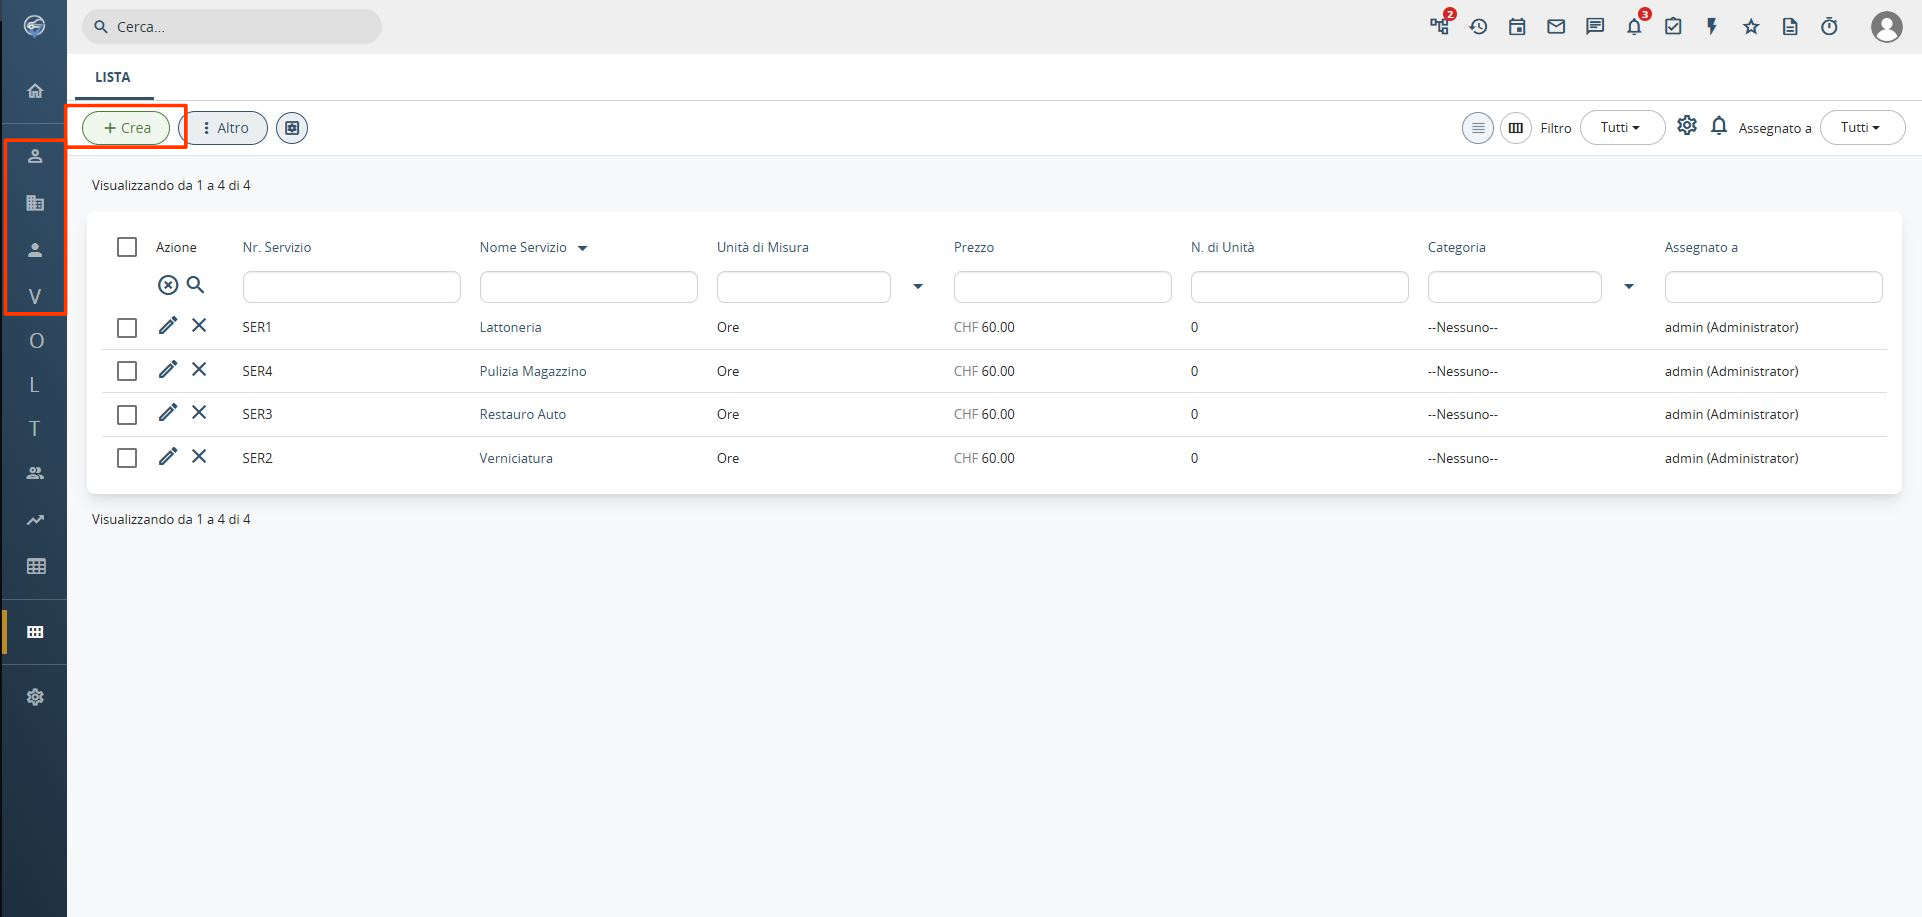Open the settings gear in sidebar
The width and height of the screenshot is (1922, 917).
[x=35, y=697]
